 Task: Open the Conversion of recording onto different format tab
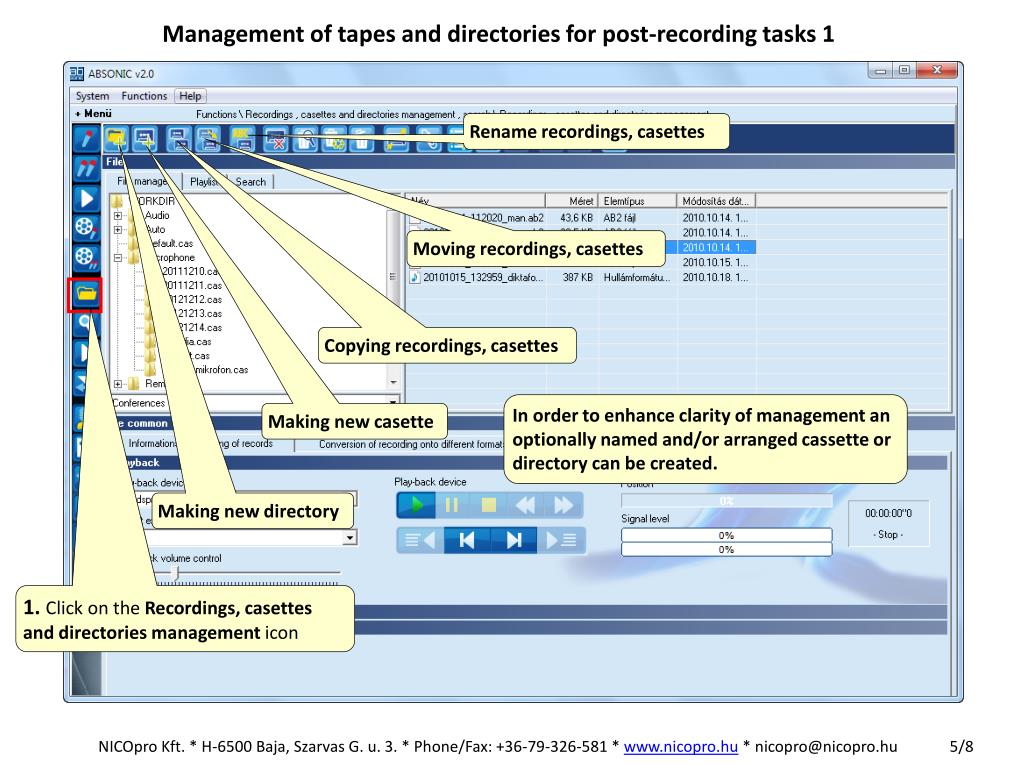411,444
